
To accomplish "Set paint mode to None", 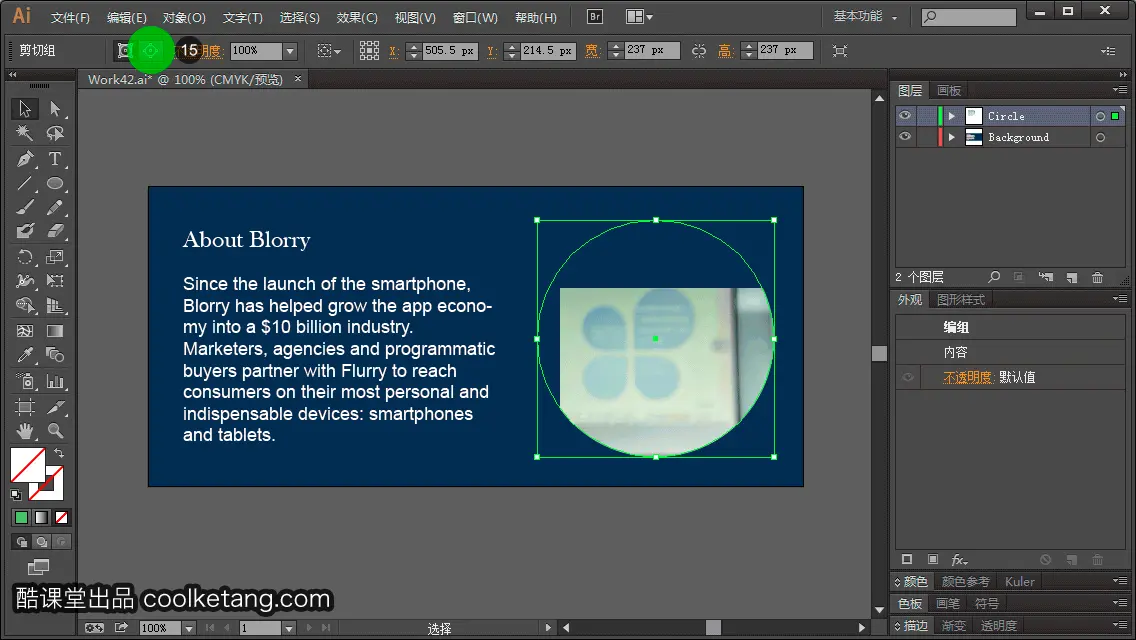I will 62,518.
